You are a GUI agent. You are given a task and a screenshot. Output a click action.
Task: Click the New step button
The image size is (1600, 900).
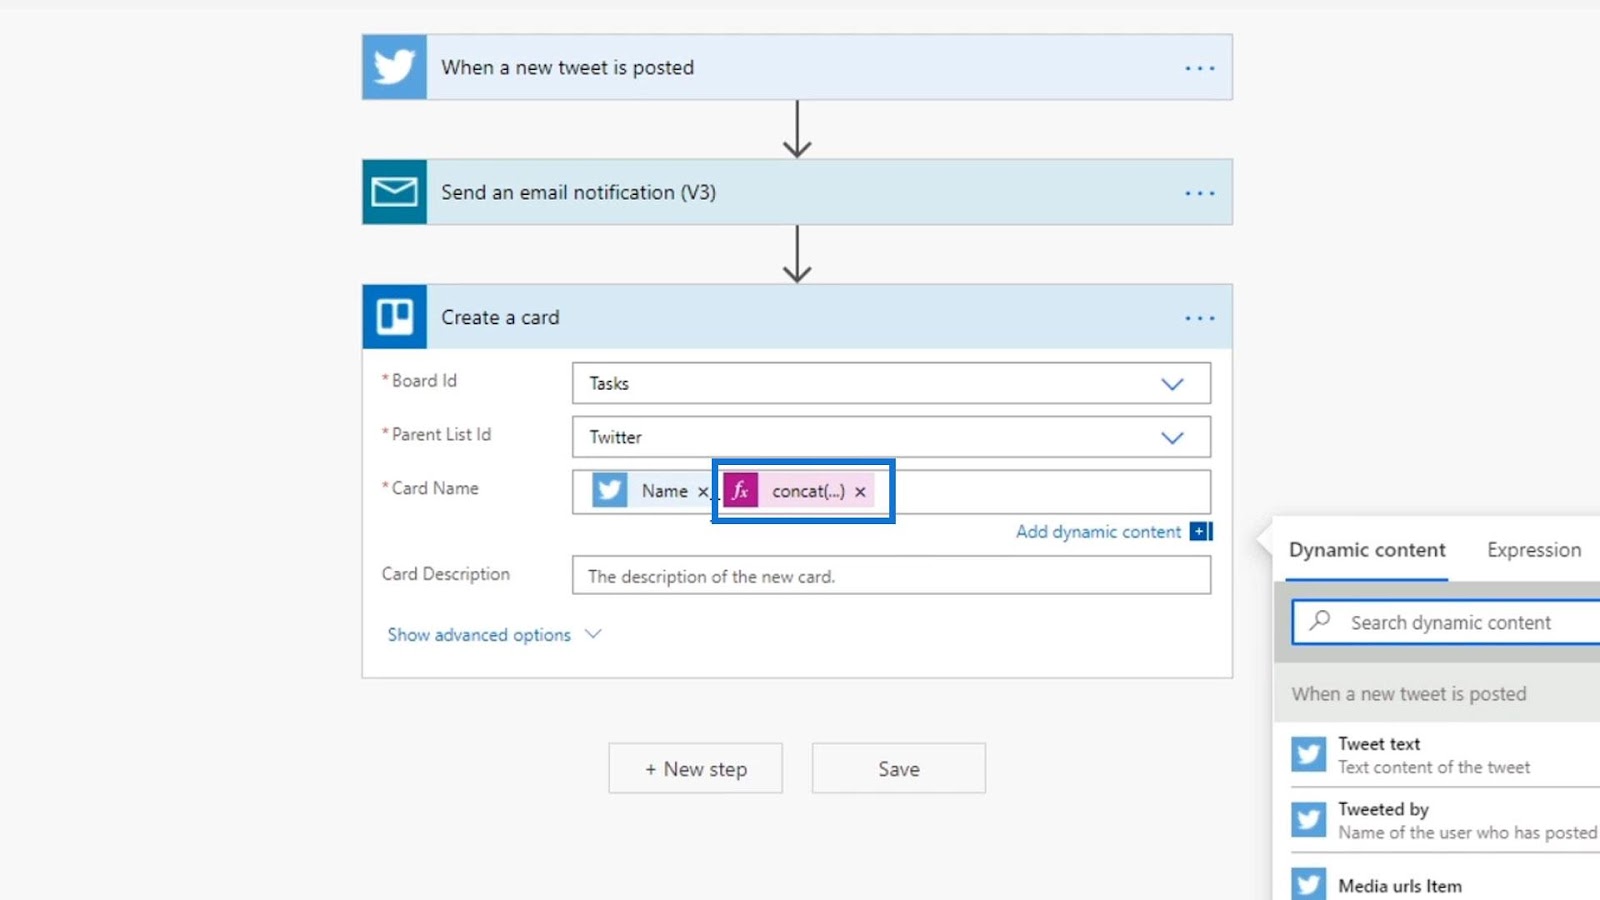pos(695,769)
